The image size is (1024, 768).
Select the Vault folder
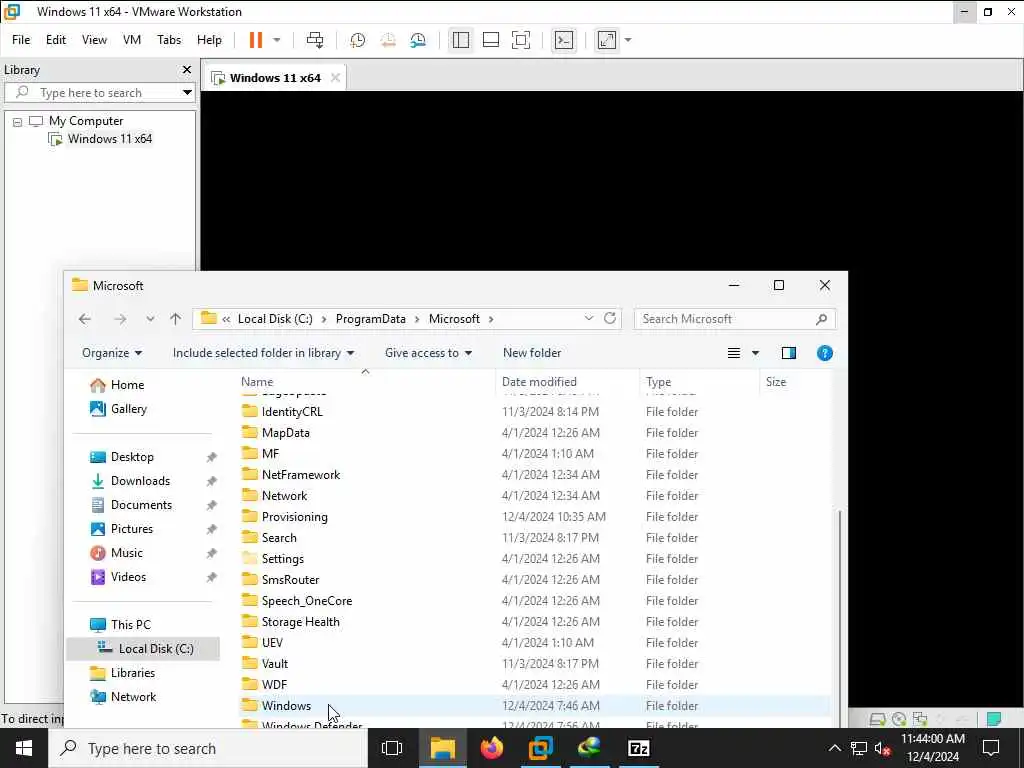pos(274,664)
